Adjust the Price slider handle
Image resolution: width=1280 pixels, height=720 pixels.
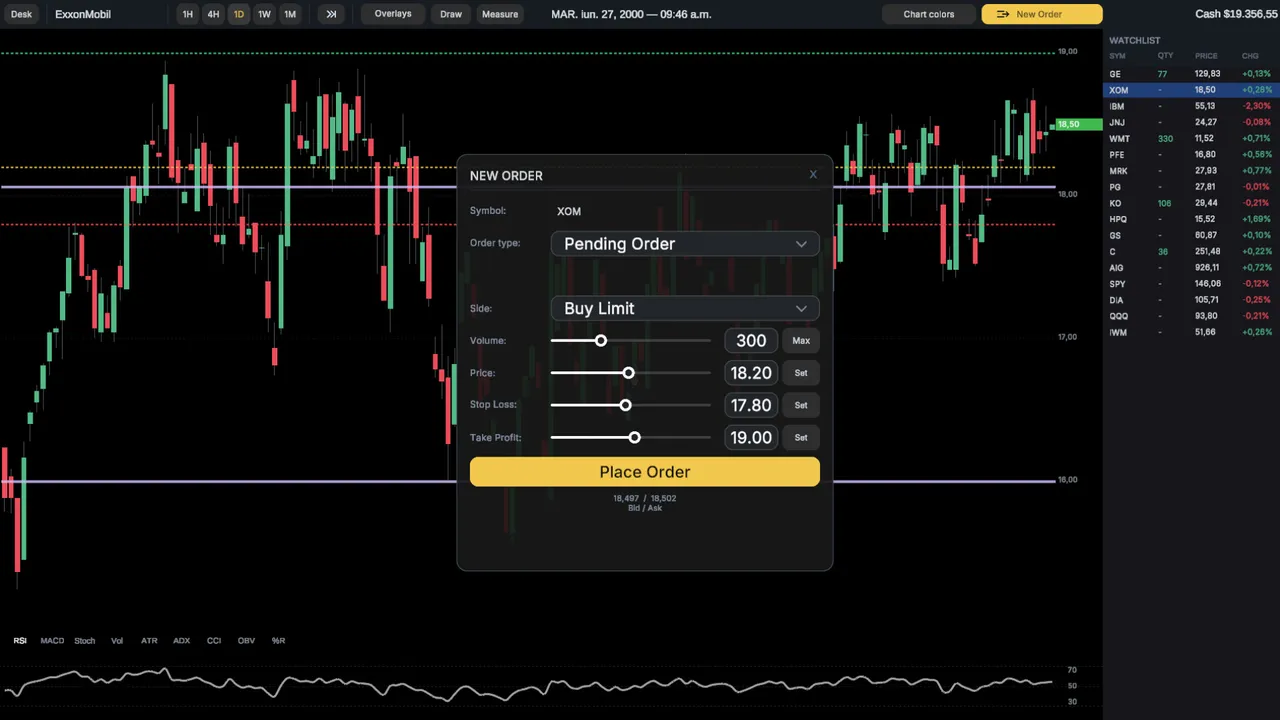coord(629,373)
